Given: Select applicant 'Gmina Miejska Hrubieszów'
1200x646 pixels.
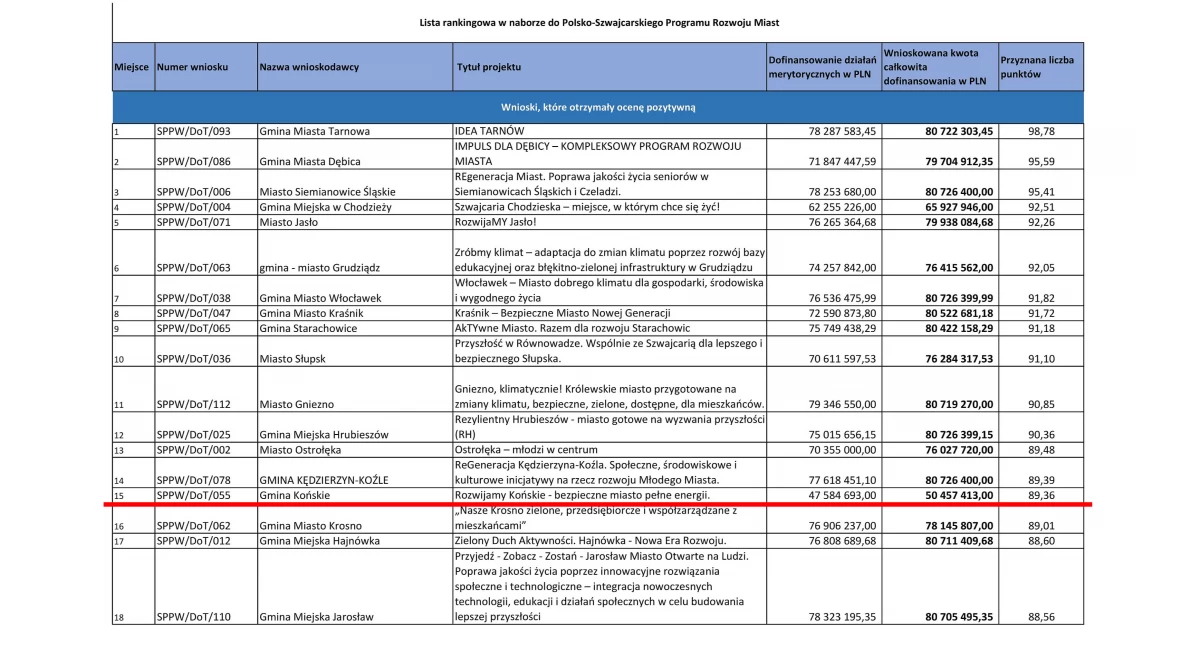Looking at the screenshot, I should [x=324, y=435].
